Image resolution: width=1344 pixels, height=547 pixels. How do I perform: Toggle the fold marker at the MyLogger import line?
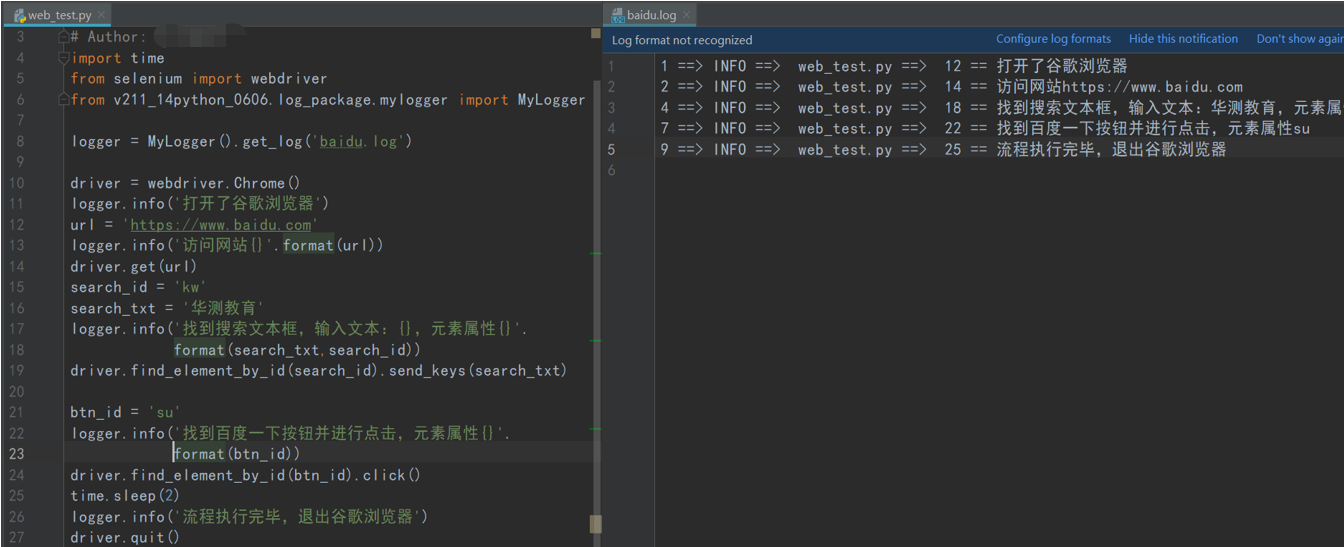(63, 99)
